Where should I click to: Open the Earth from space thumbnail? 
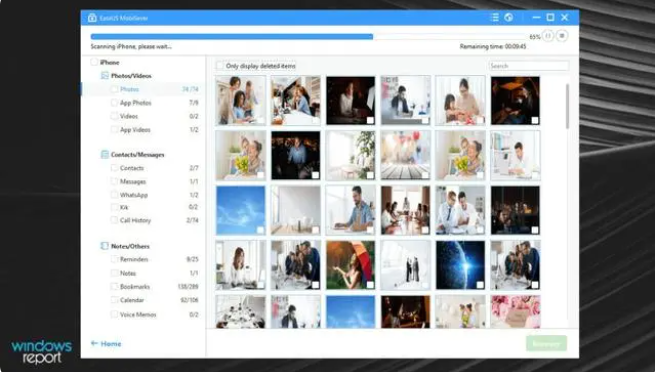pyautogui.click(x=460, y=265)
